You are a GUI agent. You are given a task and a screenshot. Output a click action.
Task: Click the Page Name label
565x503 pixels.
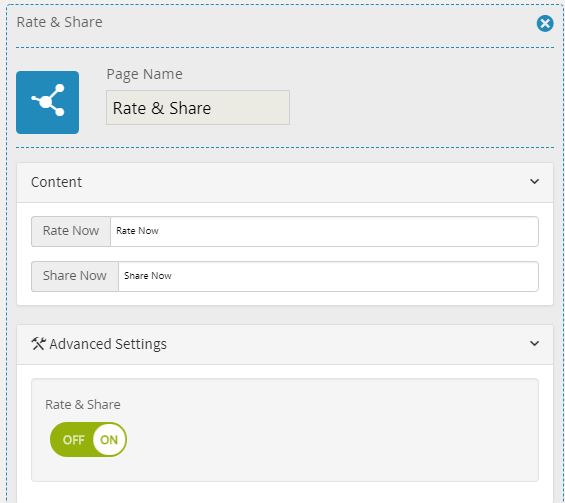pos(144,74)
